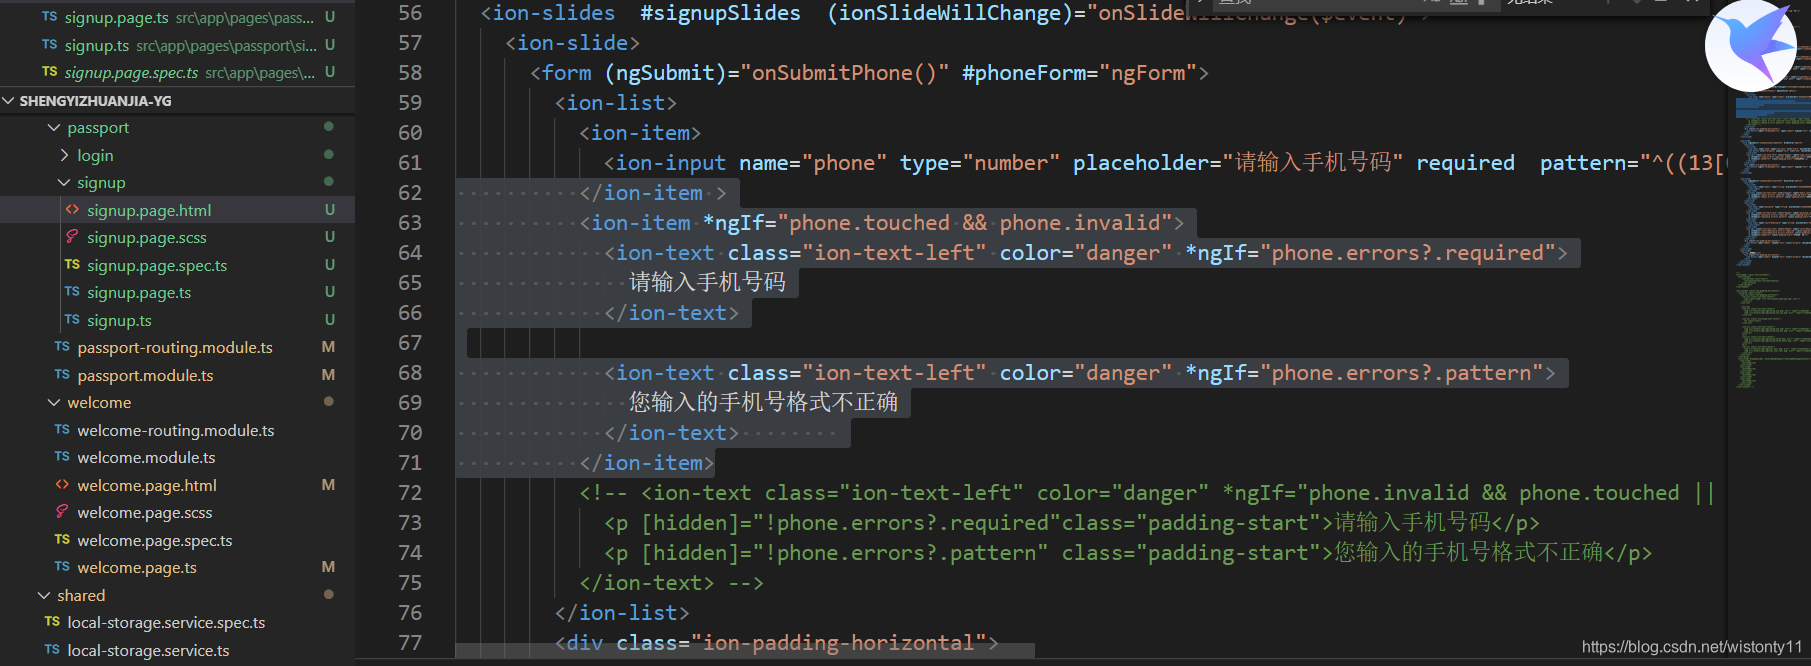Open welcome.page.scss file
The height and width of the screenshot is (666, 1811).
point(177,513)
